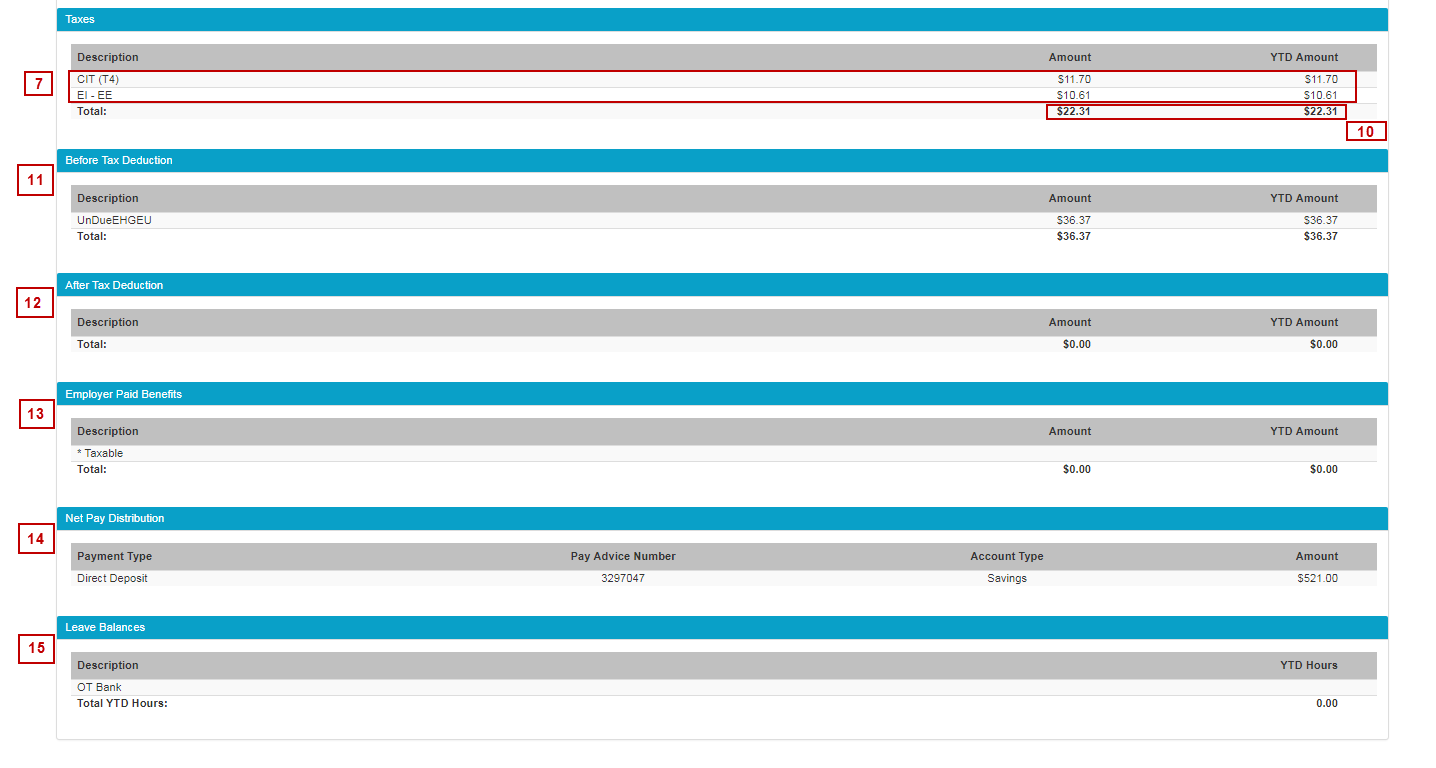Image resolution: width=1436 pixels, height=768 pixels.
Task: Open the Leave Balances section header
Action: pyautogui.click(x=105, y=627)
